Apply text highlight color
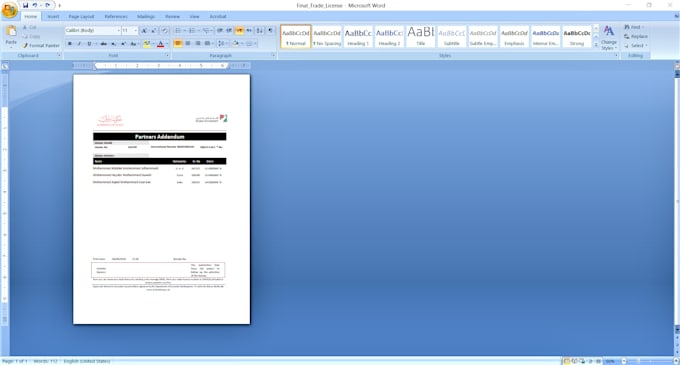 click(x=147, y=44)
